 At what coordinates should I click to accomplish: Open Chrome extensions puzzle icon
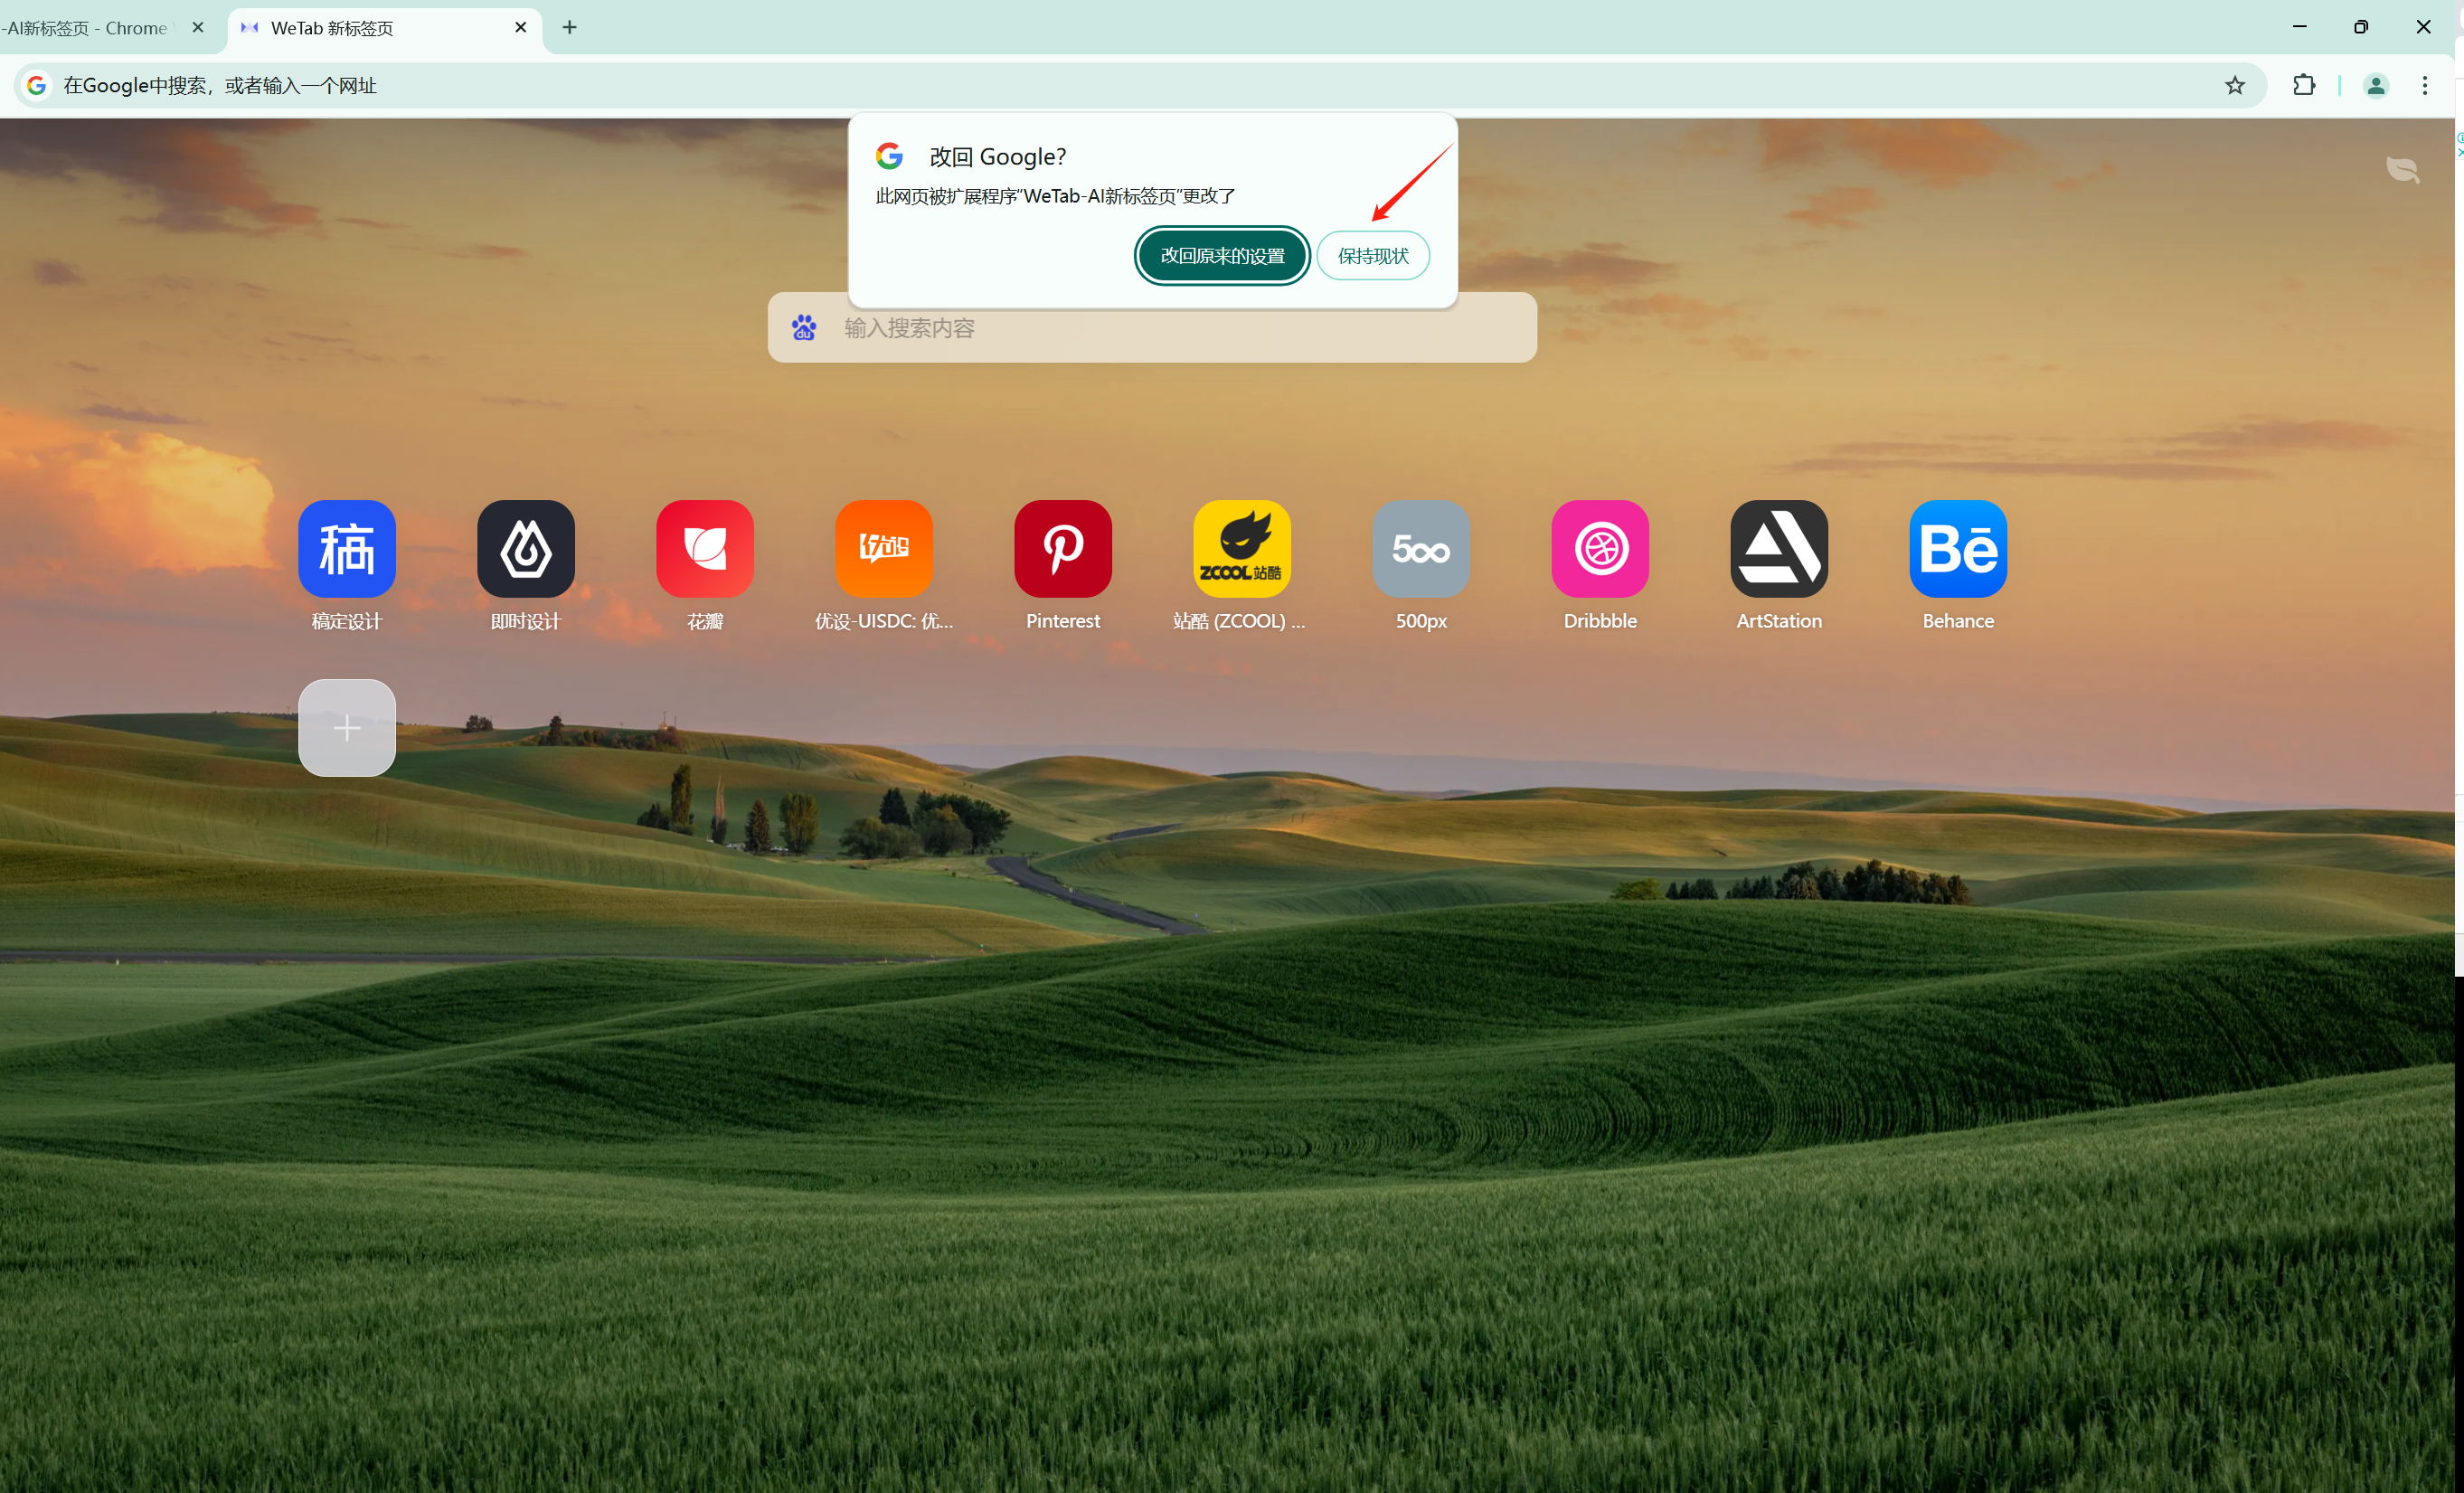click(2303, 85)
